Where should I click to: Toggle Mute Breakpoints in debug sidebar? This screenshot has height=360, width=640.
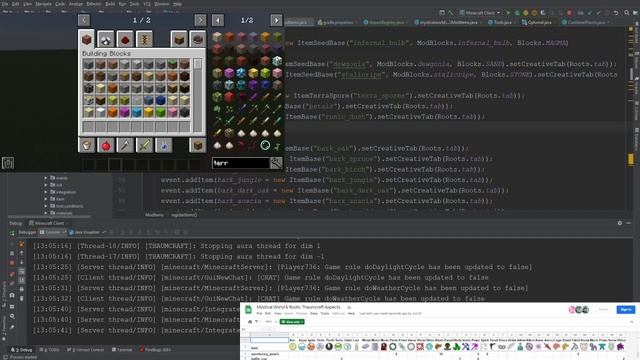click(x=12, y=284)
